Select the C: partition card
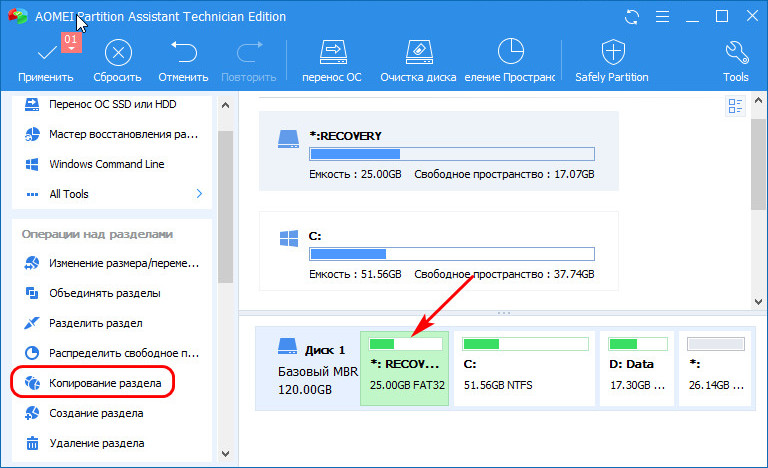The image size is (768, 468). tap(438, 251)
